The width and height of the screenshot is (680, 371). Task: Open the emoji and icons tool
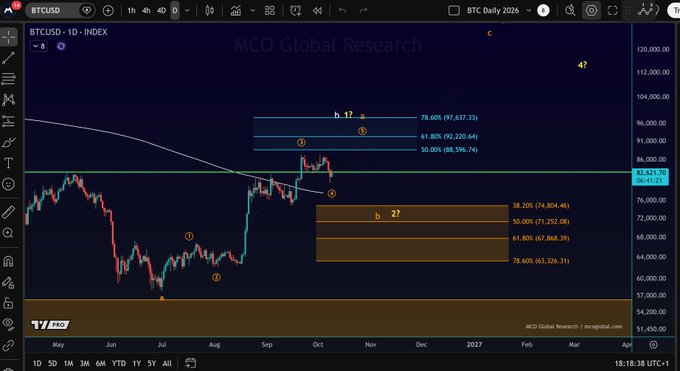pyautogui.click(x=9, y=184)
